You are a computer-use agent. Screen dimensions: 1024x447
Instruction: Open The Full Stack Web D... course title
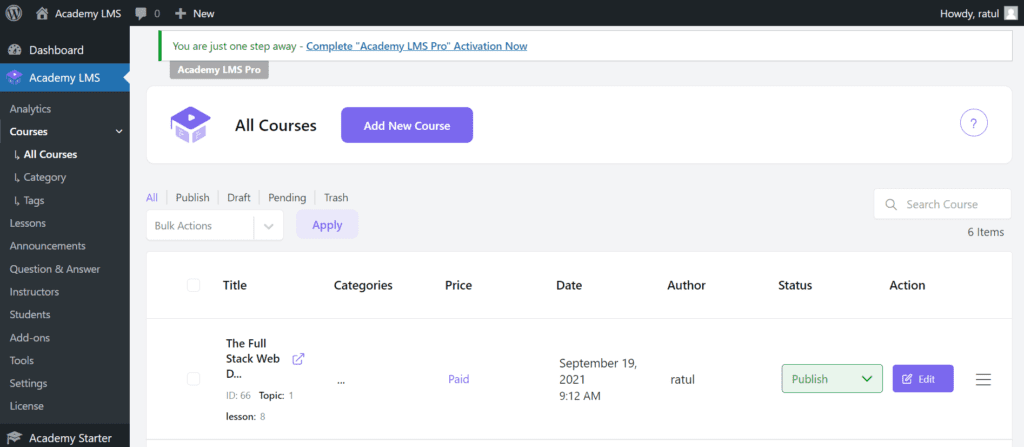pyautogui.click(x=253, y=359)
